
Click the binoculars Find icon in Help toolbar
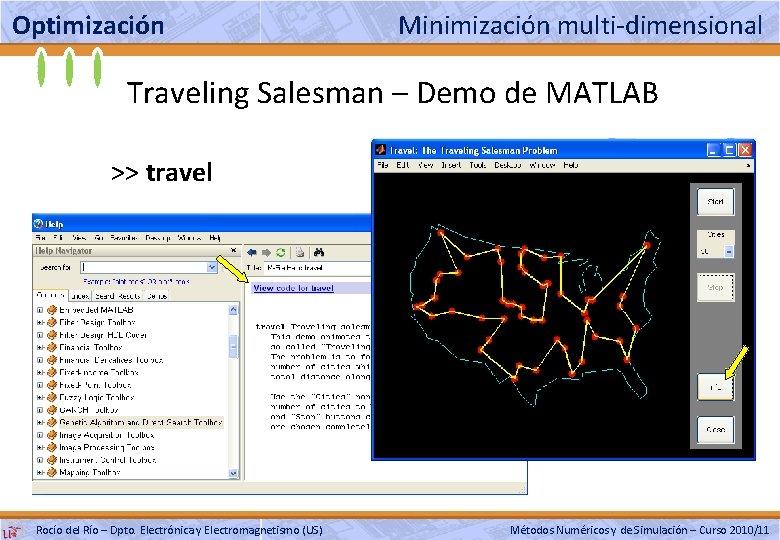319,252
